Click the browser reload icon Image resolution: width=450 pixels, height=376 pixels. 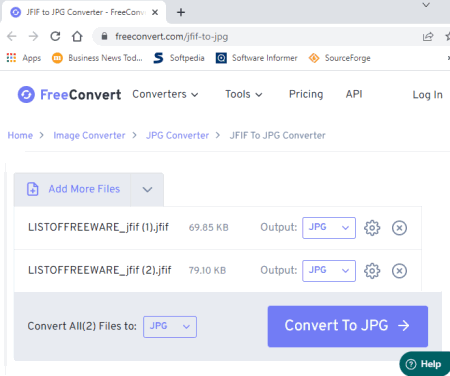tap(55, 36)
